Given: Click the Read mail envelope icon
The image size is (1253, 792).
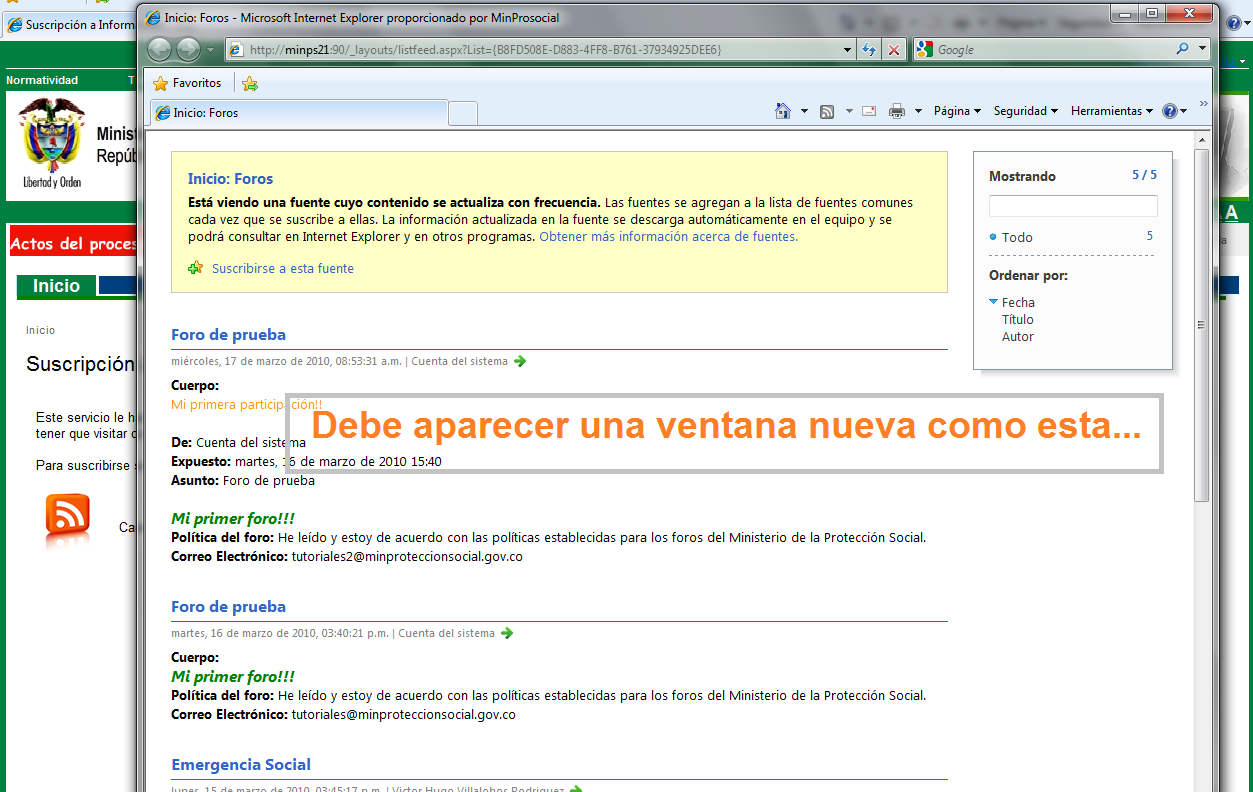Looking at the screenshot, I should [869, 111].
